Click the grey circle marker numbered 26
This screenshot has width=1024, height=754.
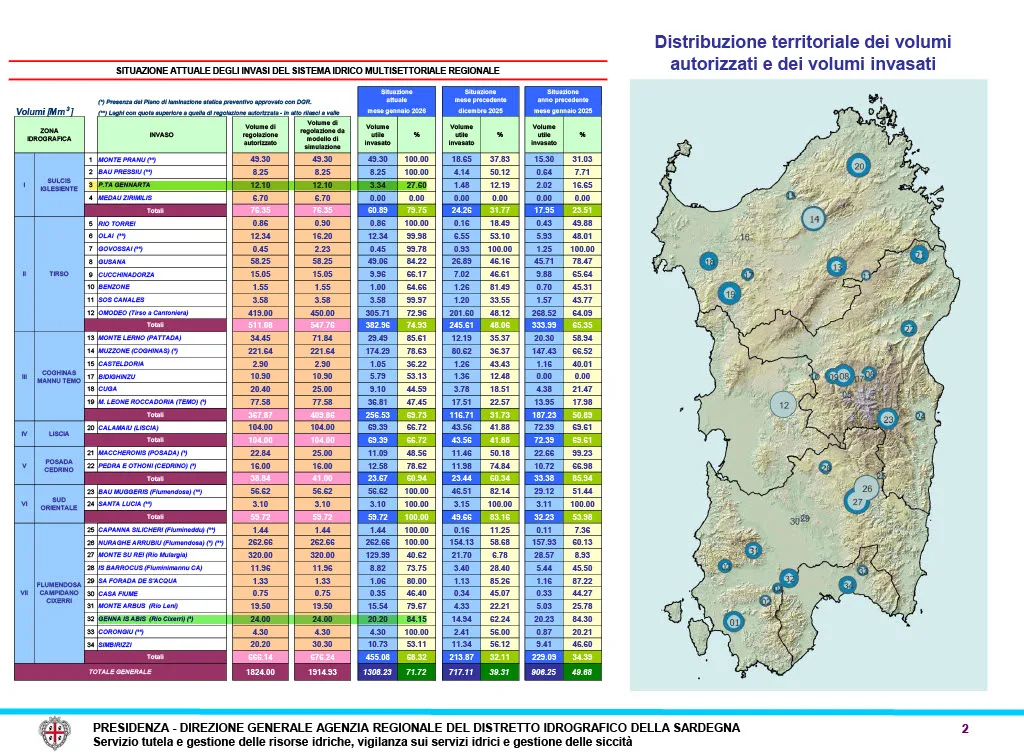(867, 488)
